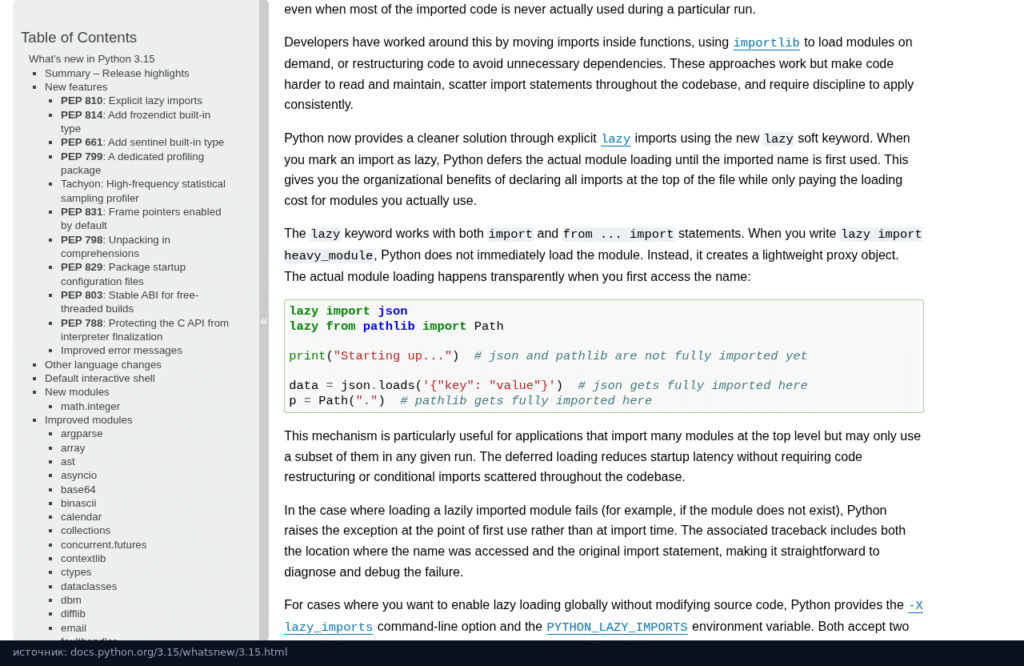Jump to Improved error messages
Image resolution: width=1024 pixels, height=666 pixels.
(121, 351)
